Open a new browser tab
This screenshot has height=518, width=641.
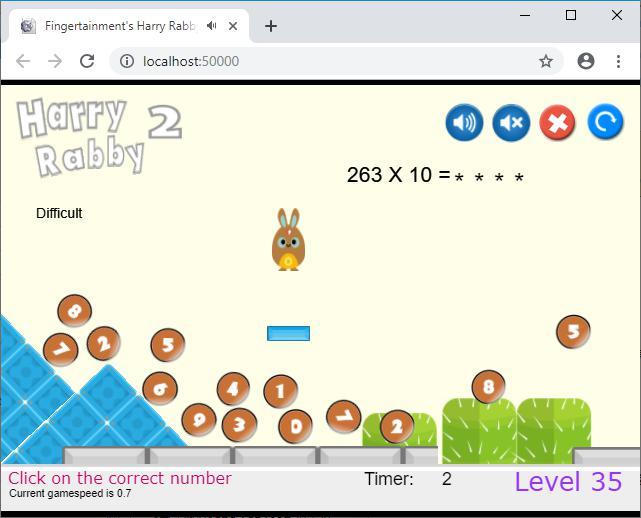tap(271, 26)
